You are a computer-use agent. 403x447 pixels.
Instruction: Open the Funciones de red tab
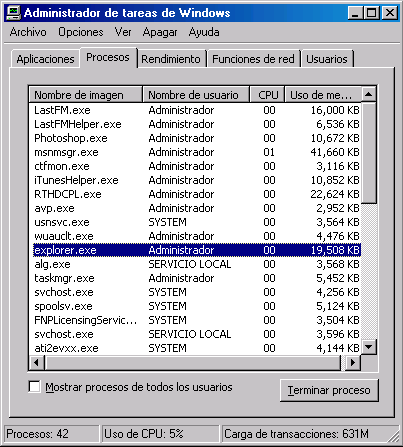click(253, 59)
